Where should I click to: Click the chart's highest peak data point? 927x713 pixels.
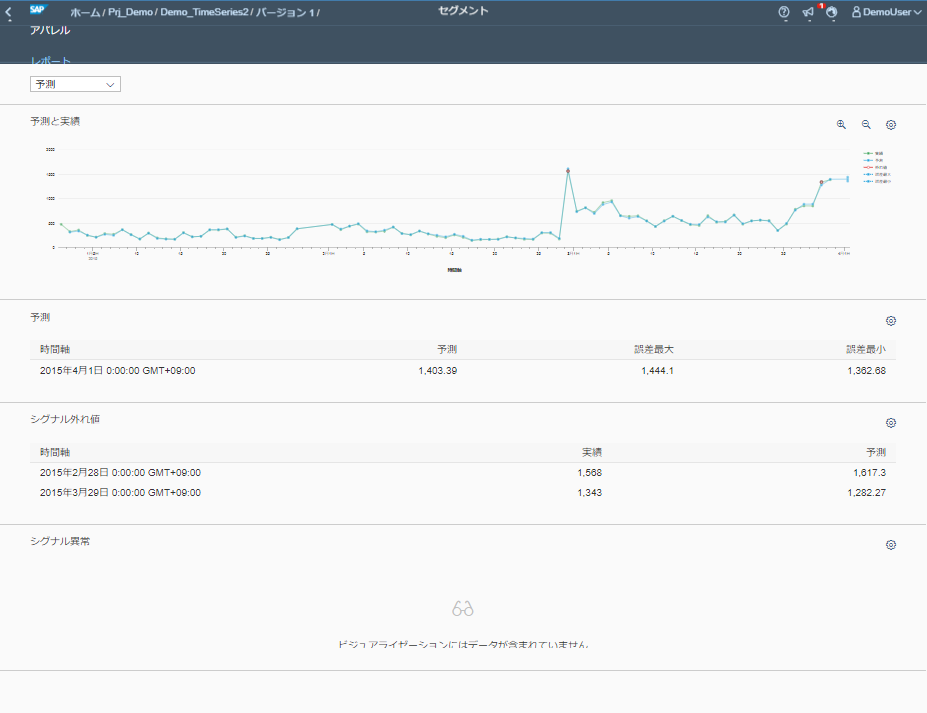[568, 170]
